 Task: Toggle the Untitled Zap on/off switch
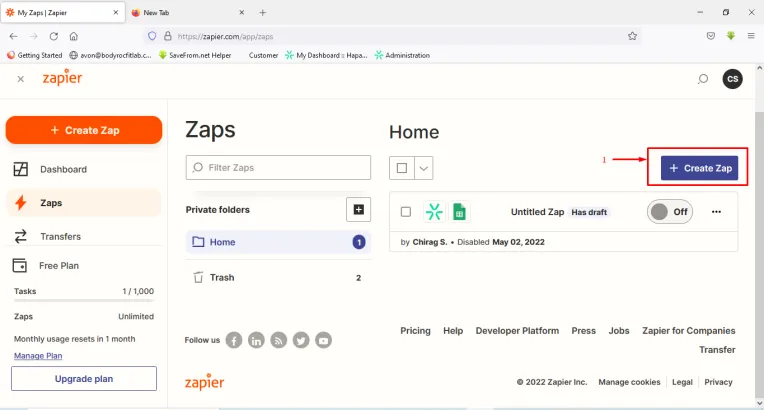670,212
